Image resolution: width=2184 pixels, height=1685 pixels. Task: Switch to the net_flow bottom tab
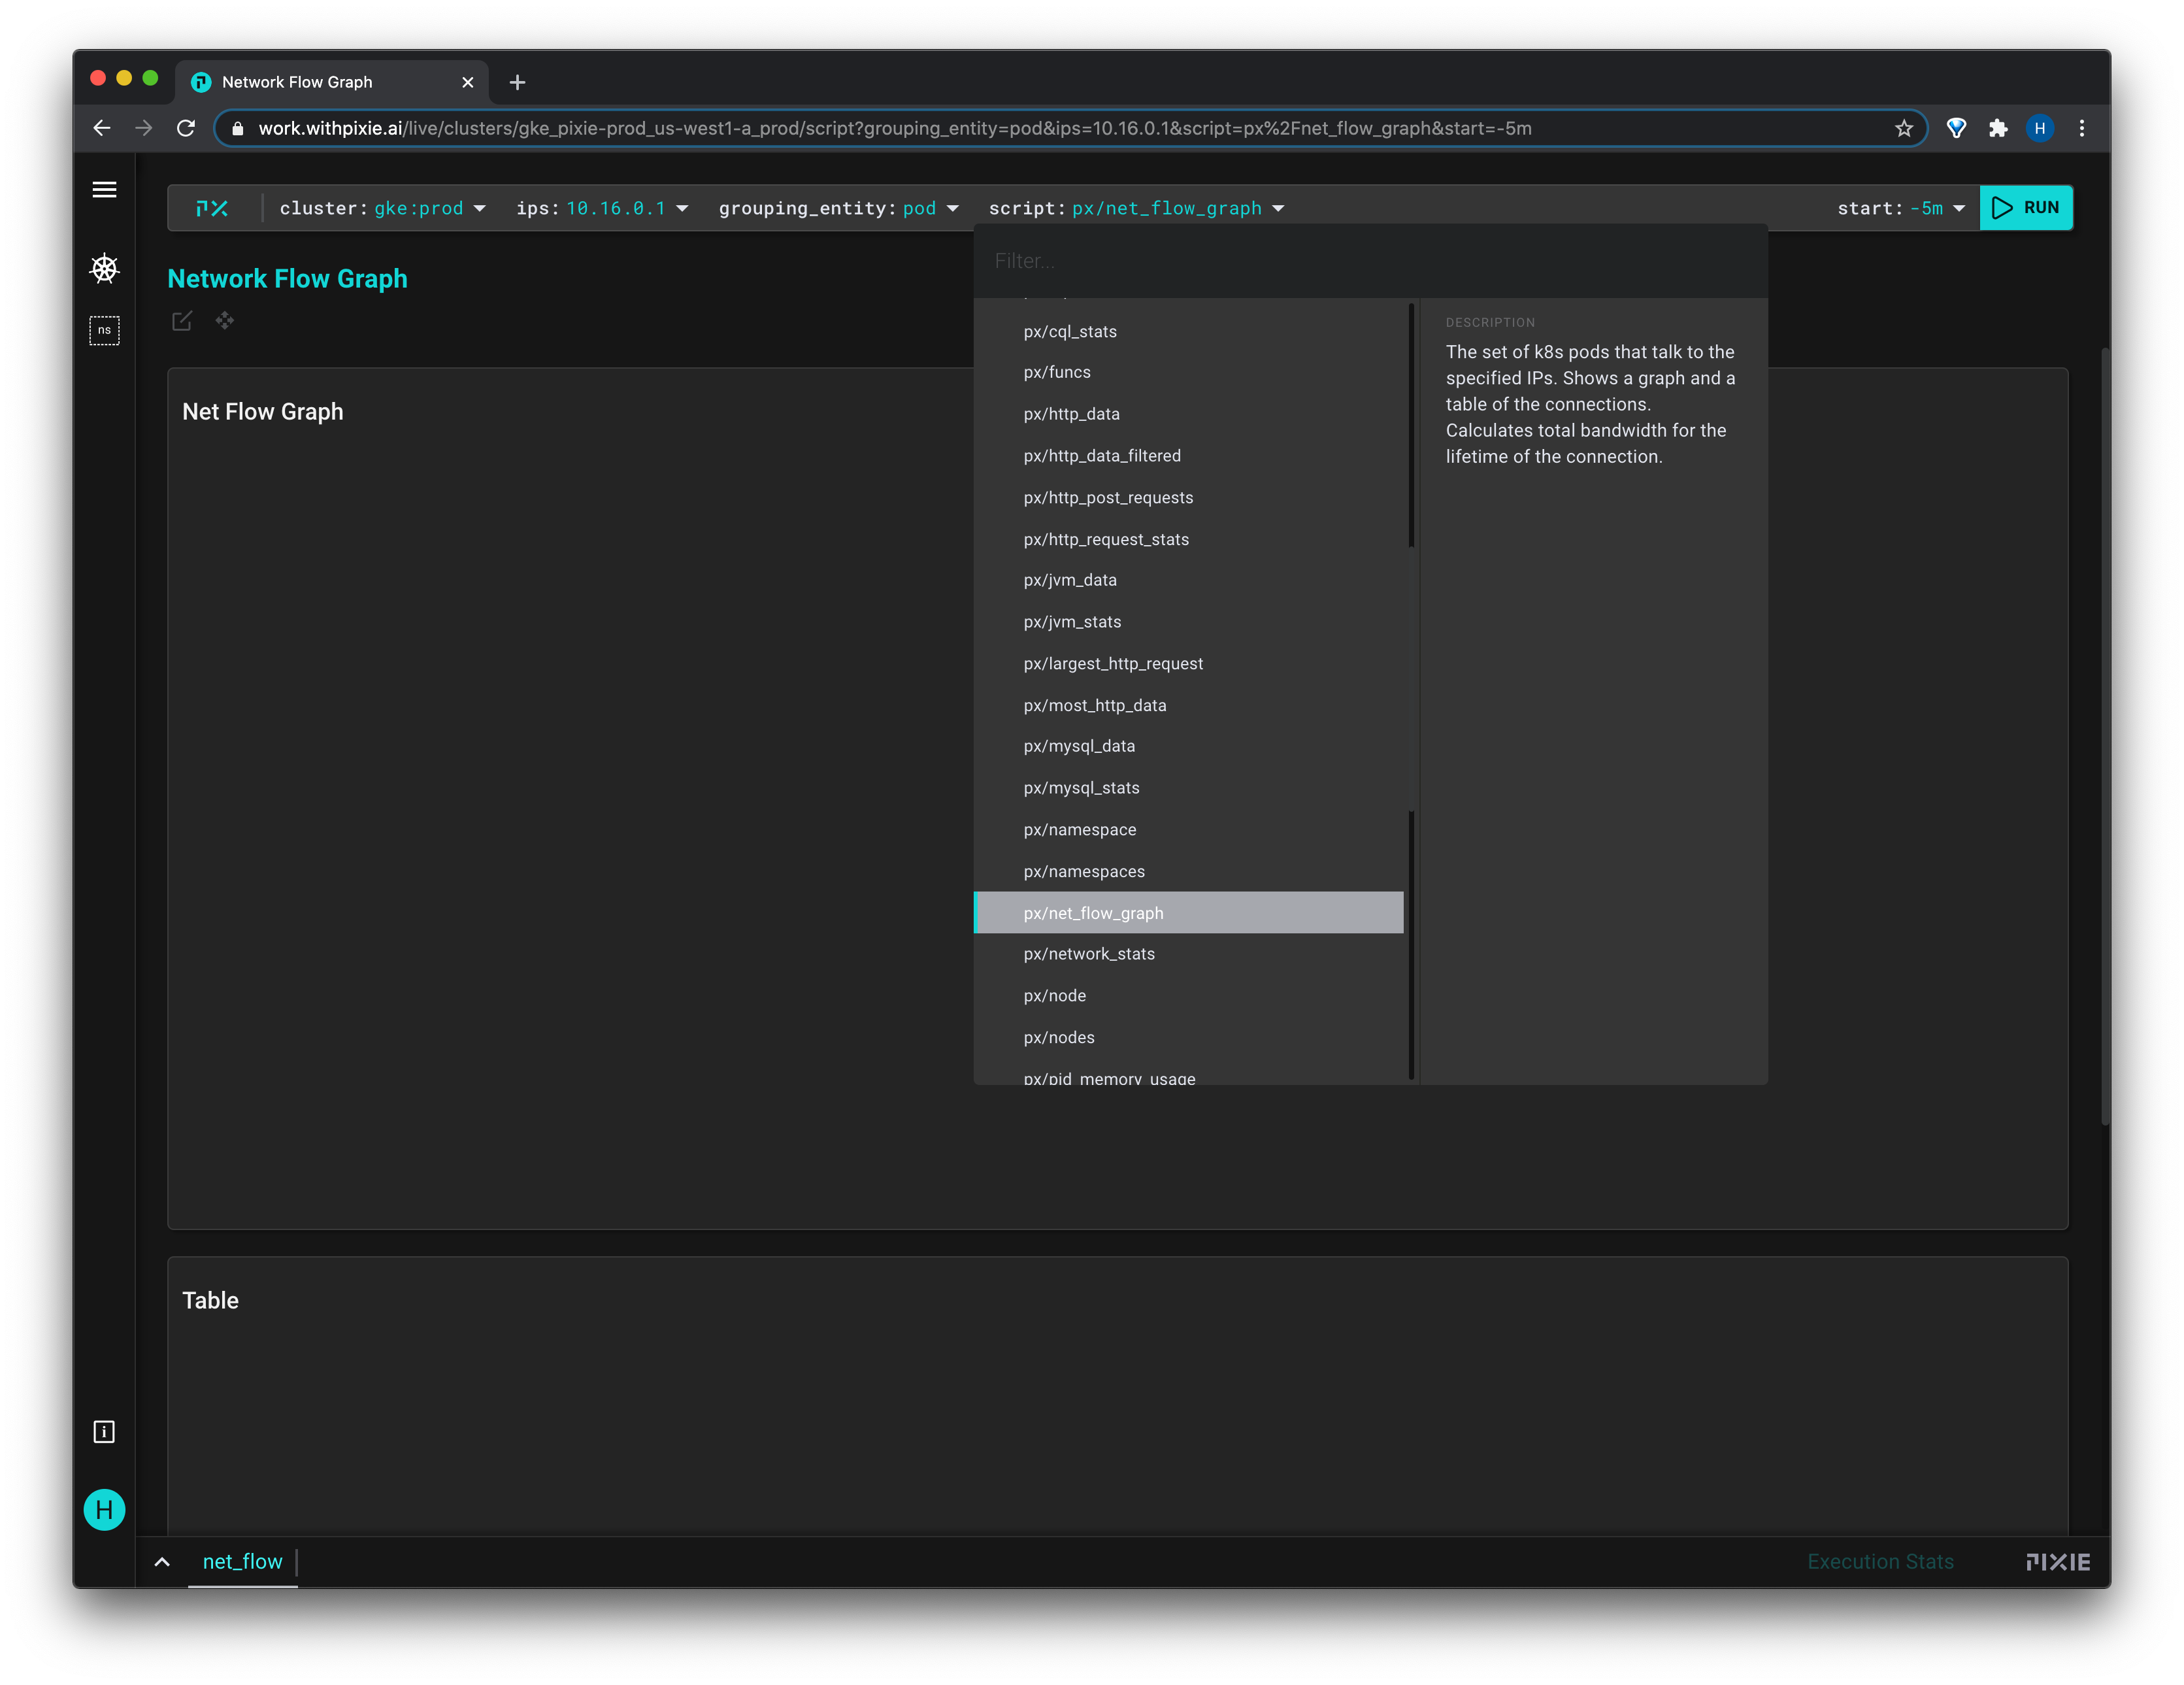[242, 1561]
